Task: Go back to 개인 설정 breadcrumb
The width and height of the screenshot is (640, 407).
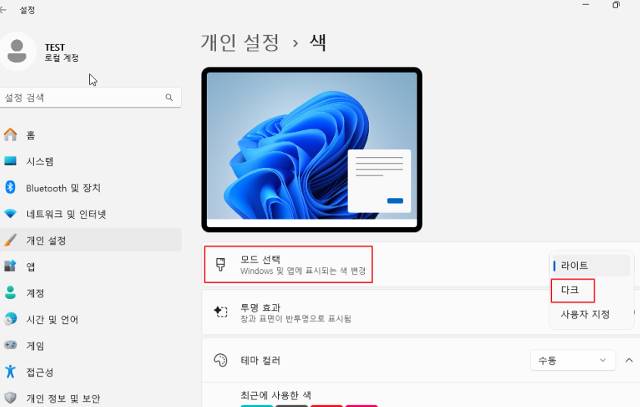Action: 240,42
